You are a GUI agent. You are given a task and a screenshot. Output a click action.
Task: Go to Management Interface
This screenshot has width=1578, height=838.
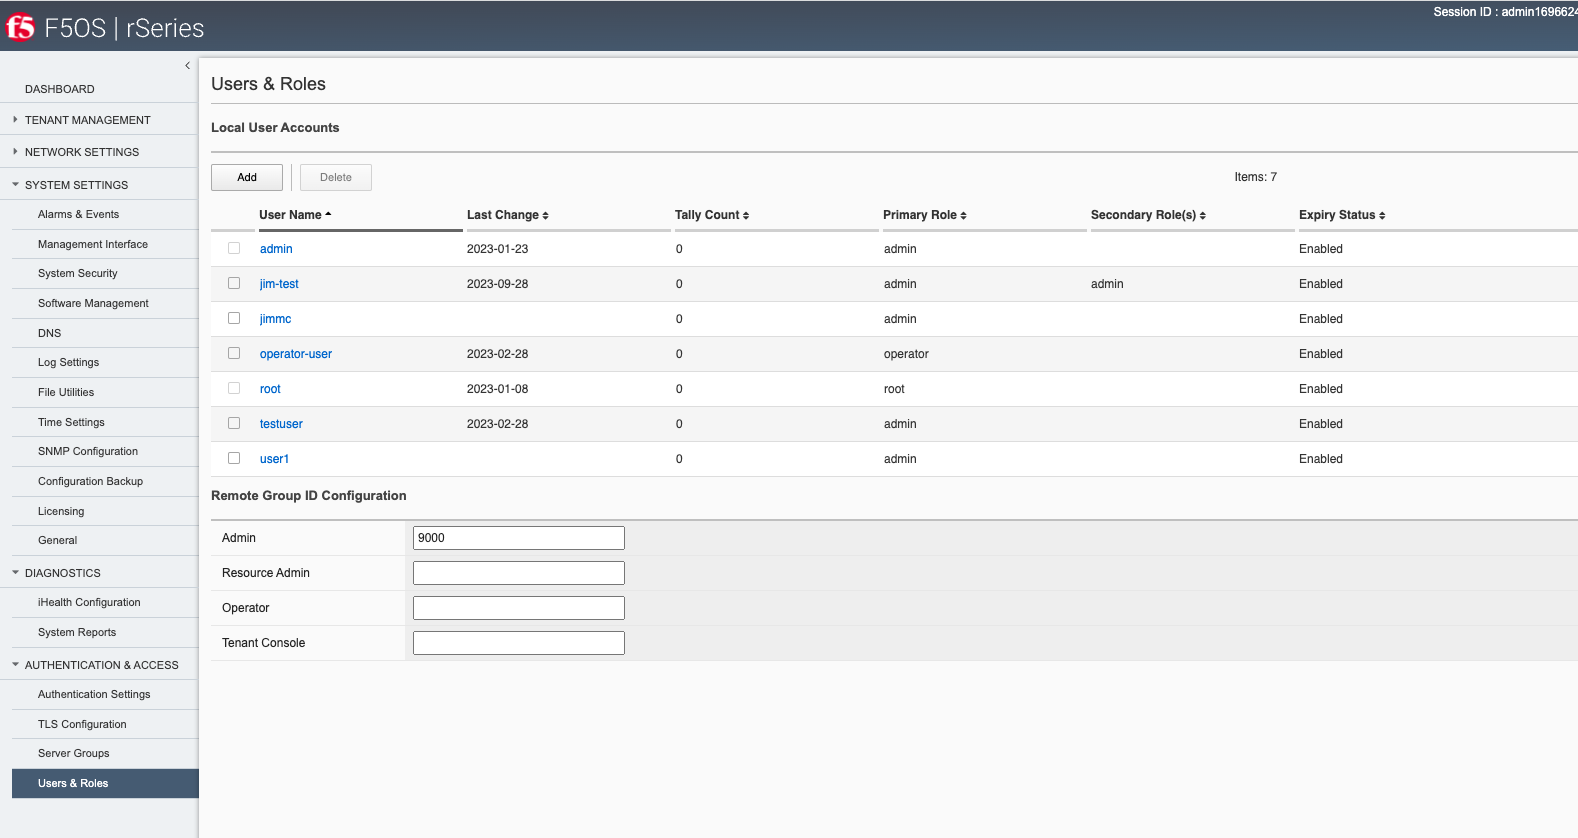coord(93,244)
